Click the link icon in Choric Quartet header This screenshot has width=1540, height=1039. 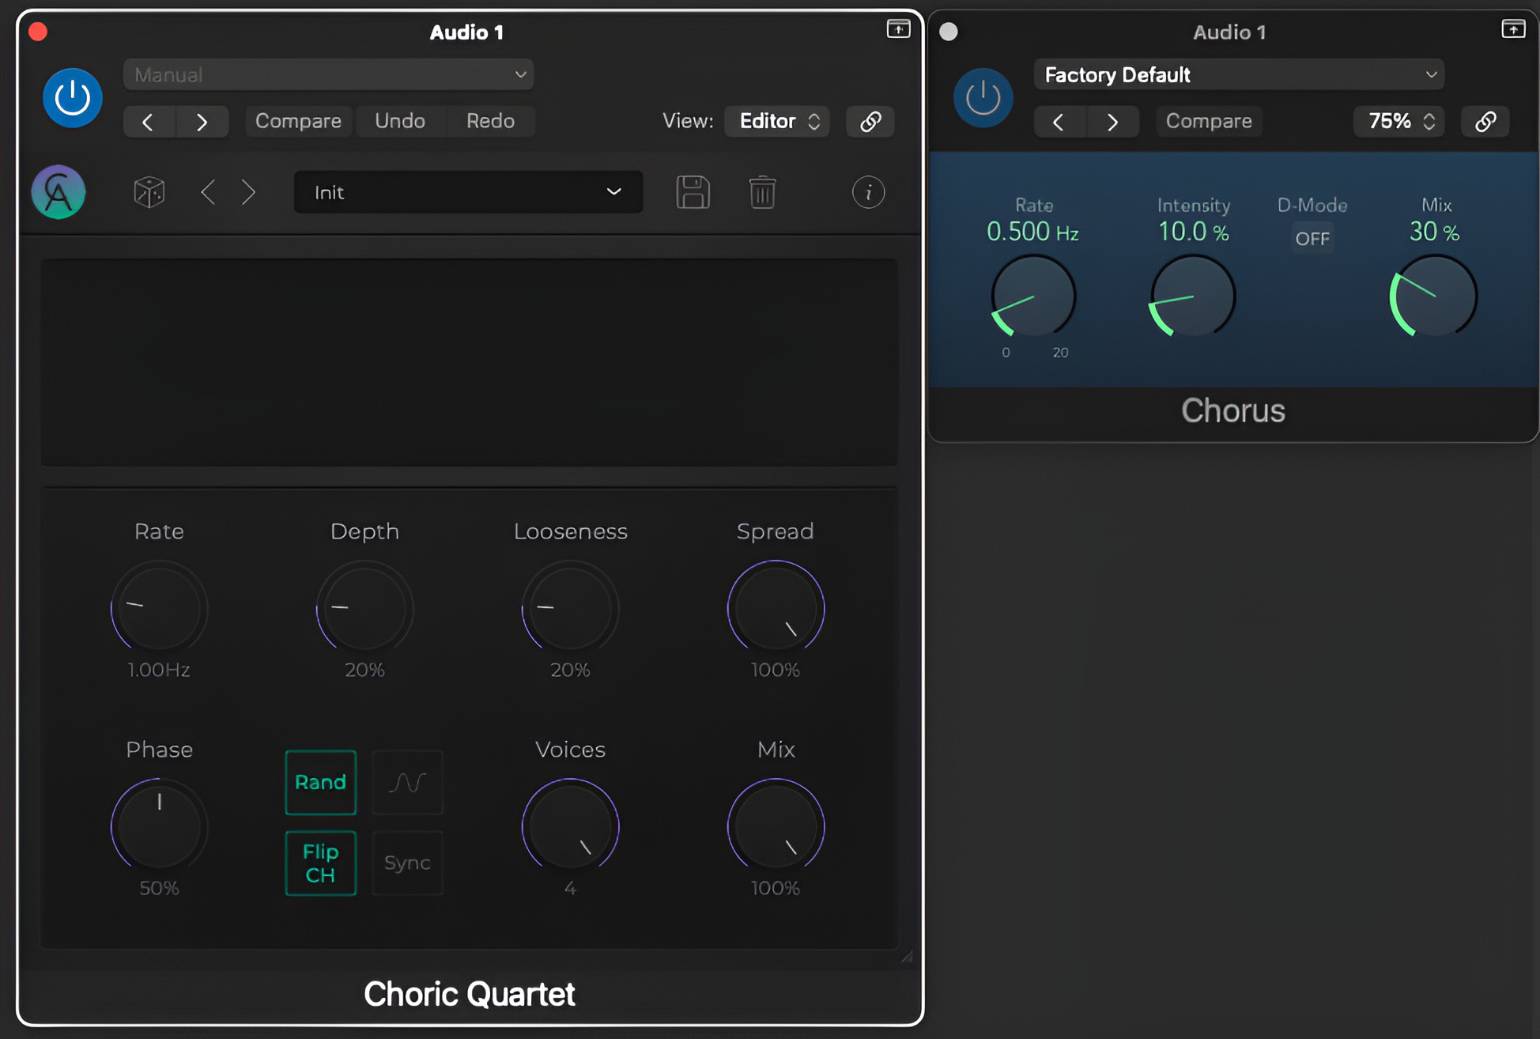pos(870,121)
